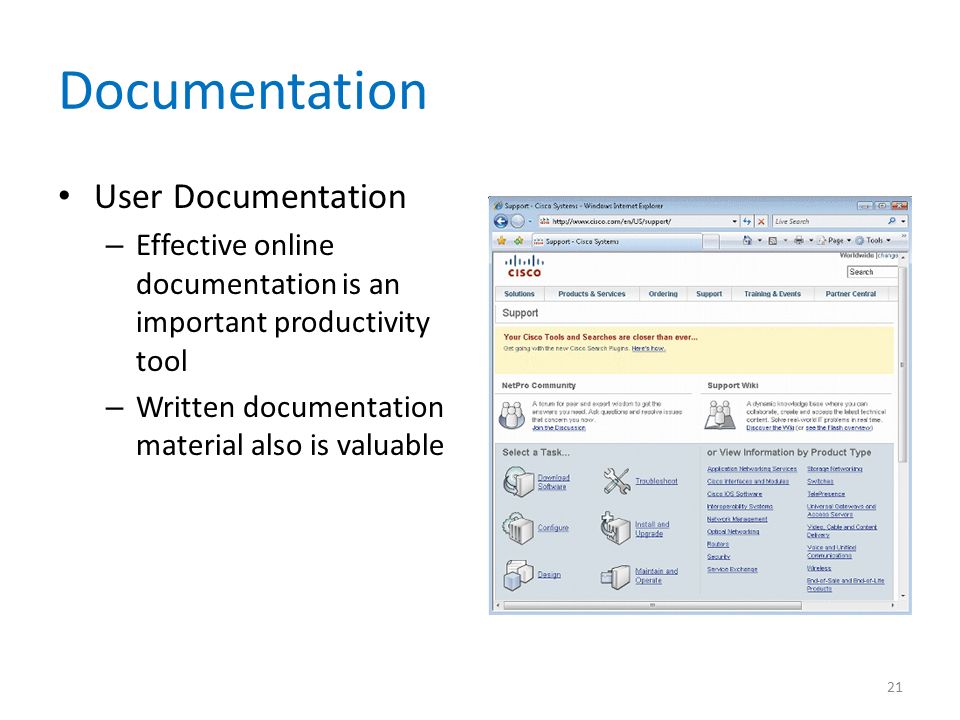Open the Training & Events navigation menu
The width and height of the screenshot is (960, 720).
click(x=773, y=294)
